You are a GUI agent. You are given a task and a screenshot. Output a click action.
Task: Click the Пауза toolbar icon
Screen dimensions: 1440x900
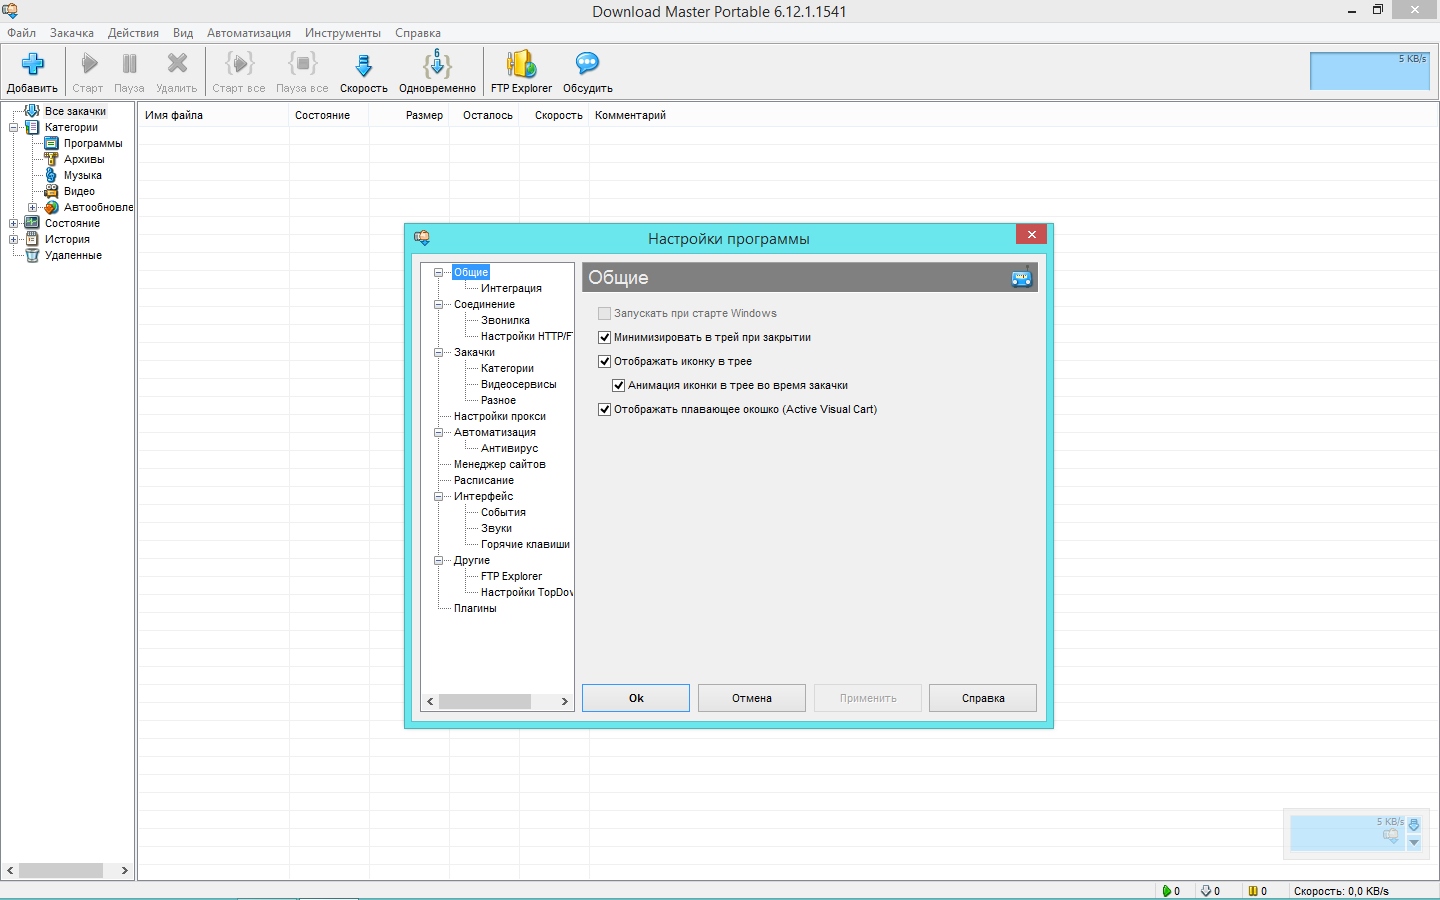coord(129,64)
